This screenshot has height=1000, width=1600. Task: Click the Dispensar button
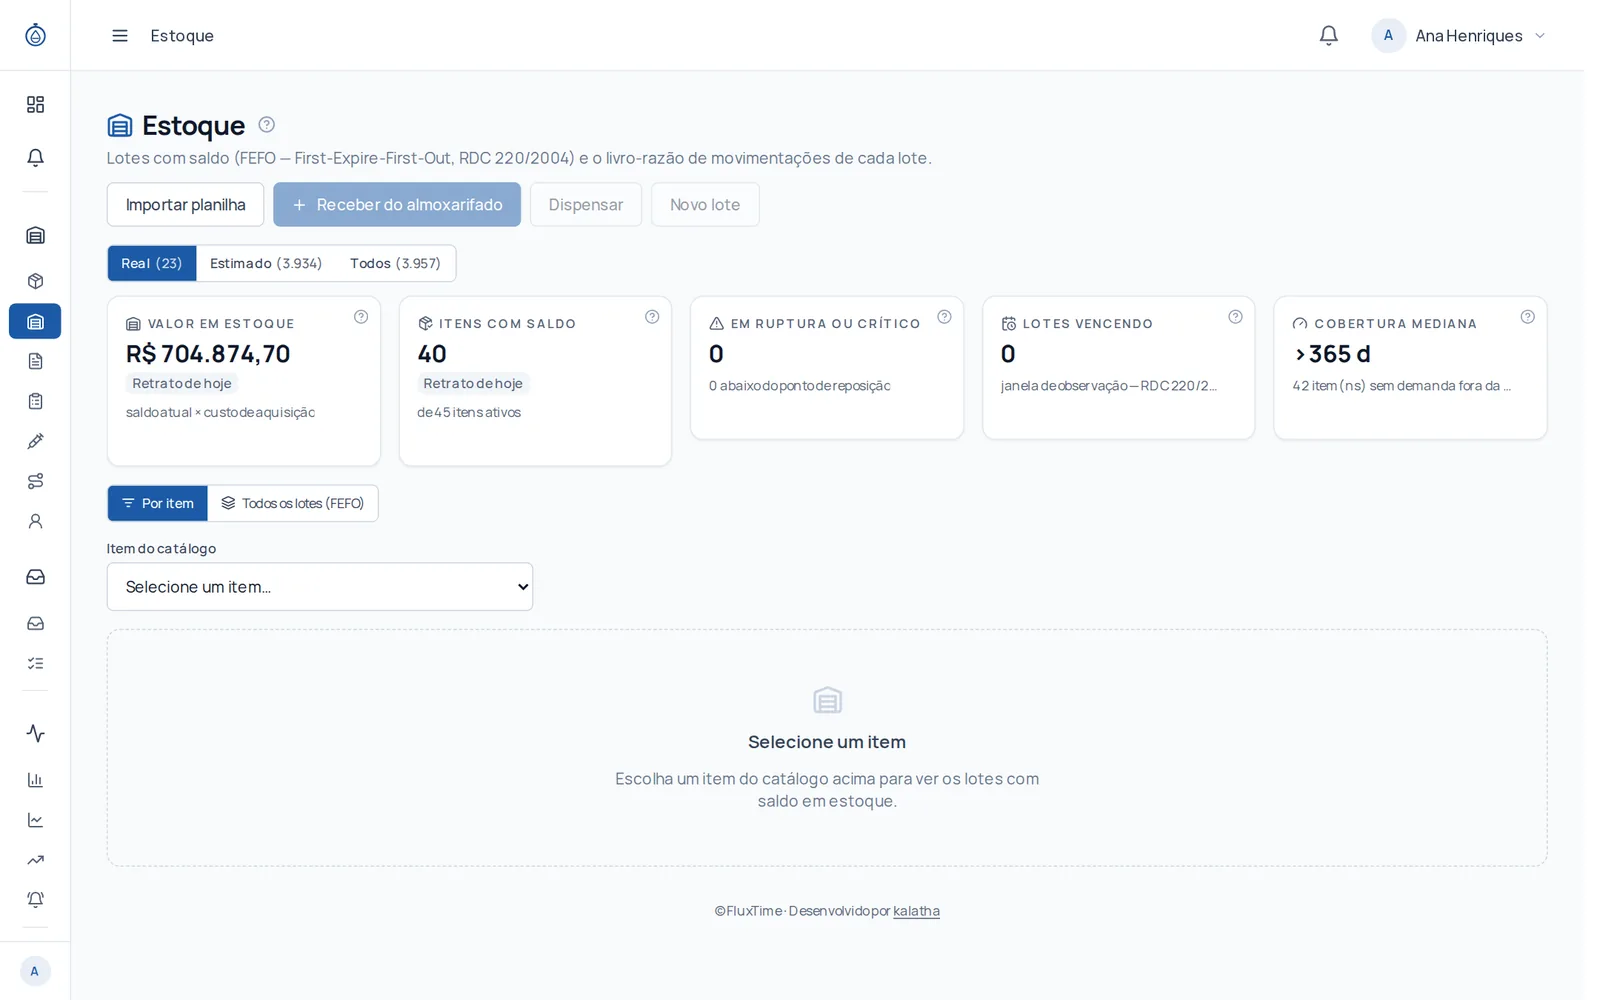(586, 205)
